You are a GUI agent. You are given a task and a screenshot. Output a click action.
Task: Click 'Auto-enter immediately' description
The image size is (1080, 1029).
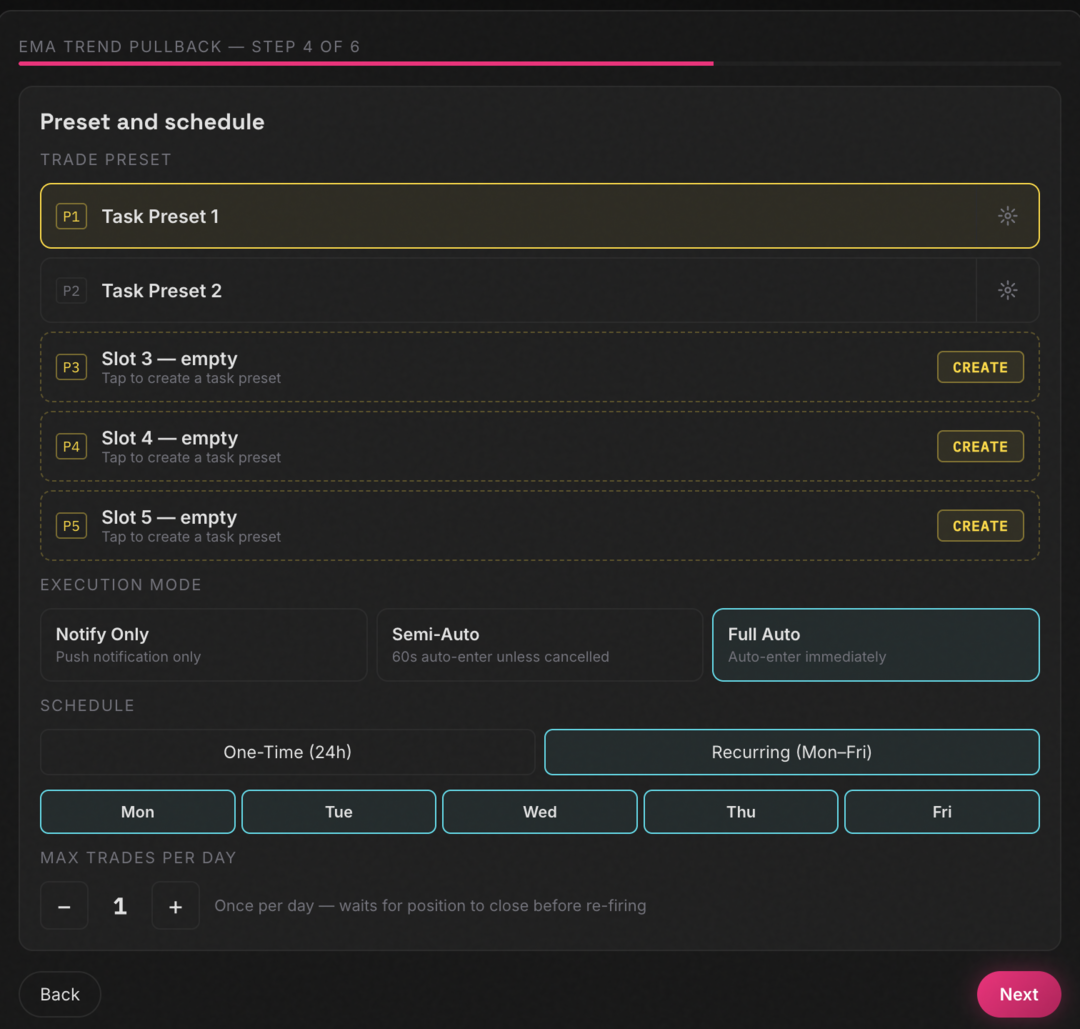[x=807, y=657]
